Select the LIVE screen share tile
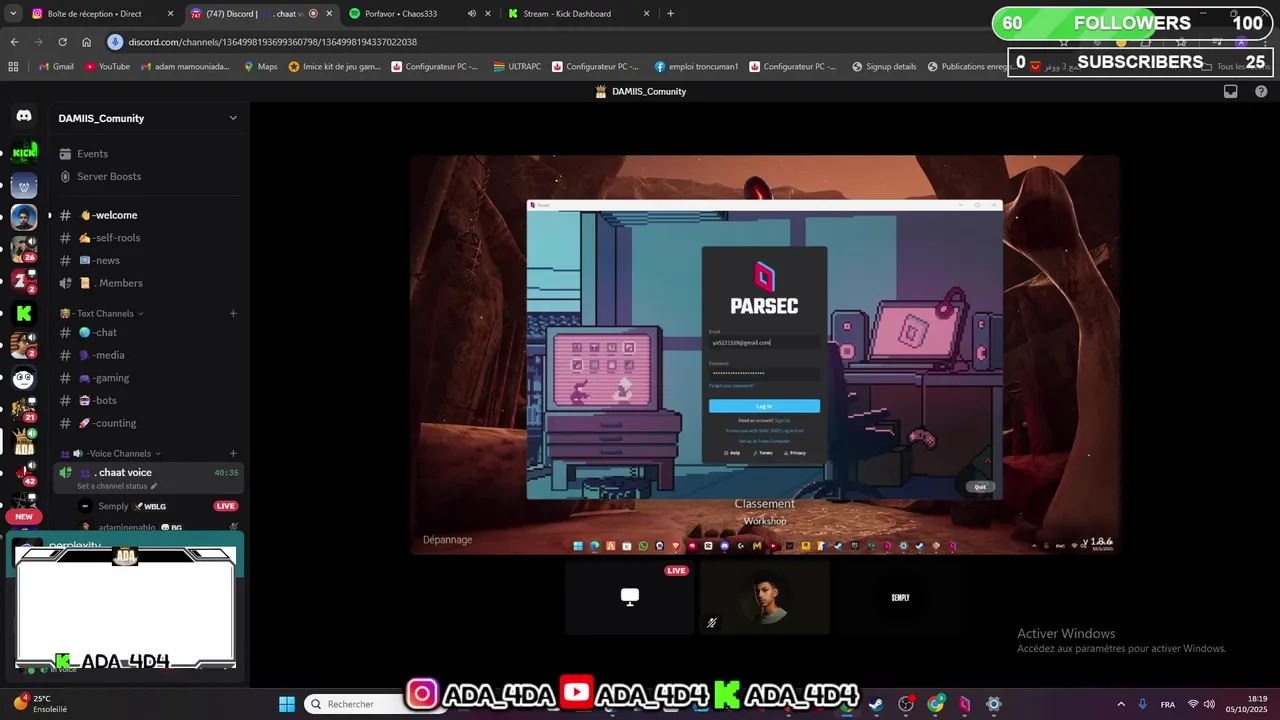Image resolution: width=1280 pixels, height=720 pixels. coord(629,597)
